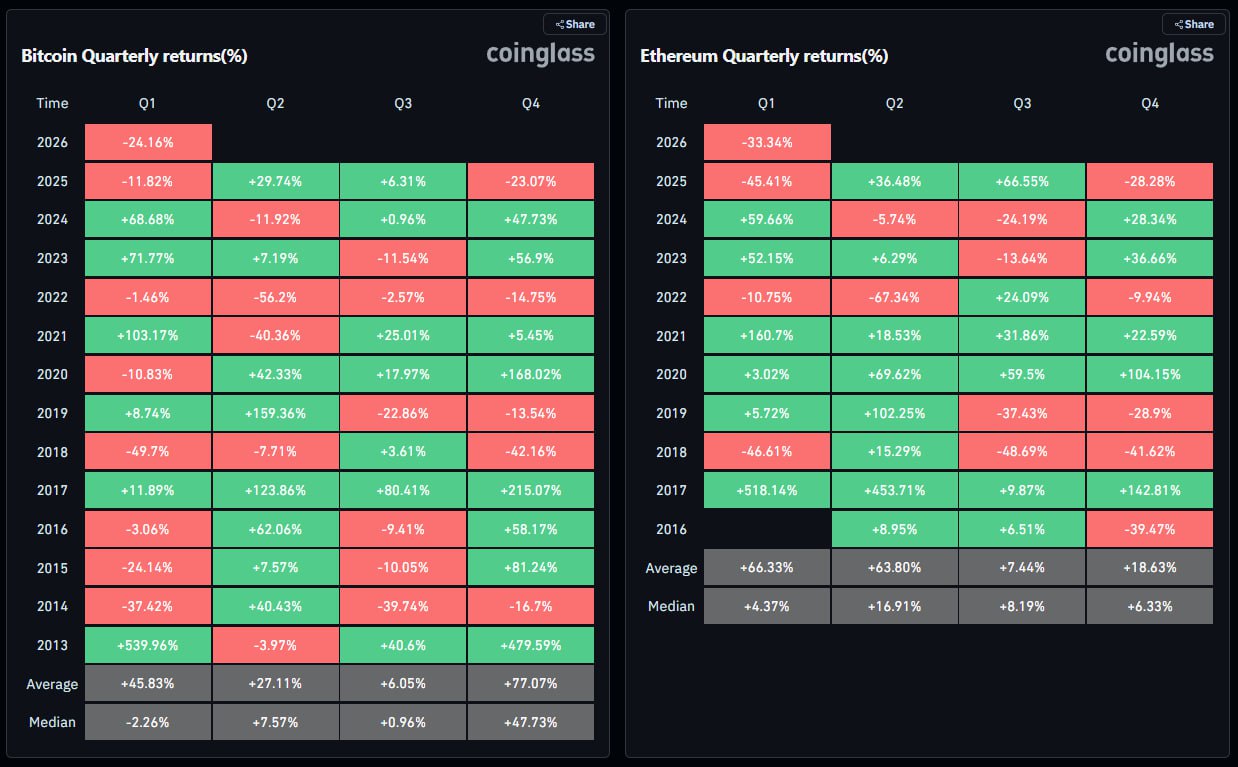
Task: Click Ethereum 2022 Q2 cell showing -67.34%
Action: pos(894,297)
